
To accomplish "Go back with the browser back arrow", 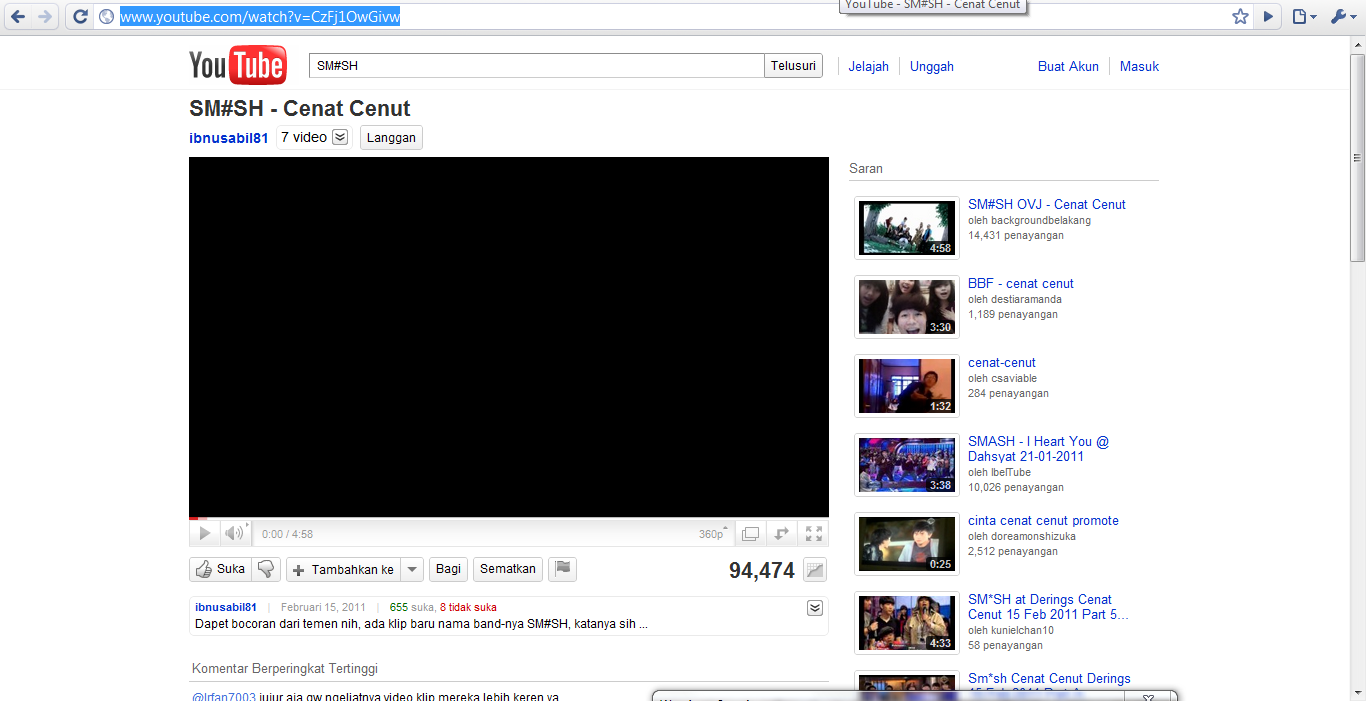I will click(x=17, y=17).
